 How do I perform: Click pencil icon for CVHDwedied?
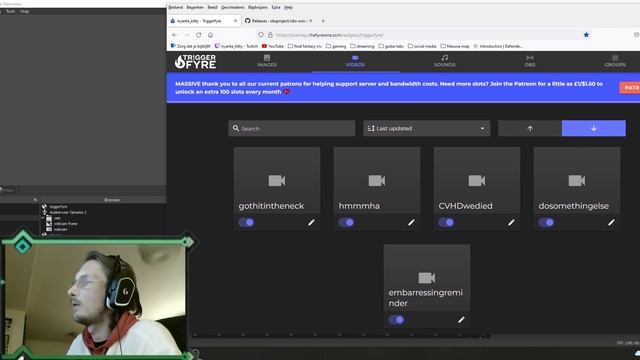[511, 222]
